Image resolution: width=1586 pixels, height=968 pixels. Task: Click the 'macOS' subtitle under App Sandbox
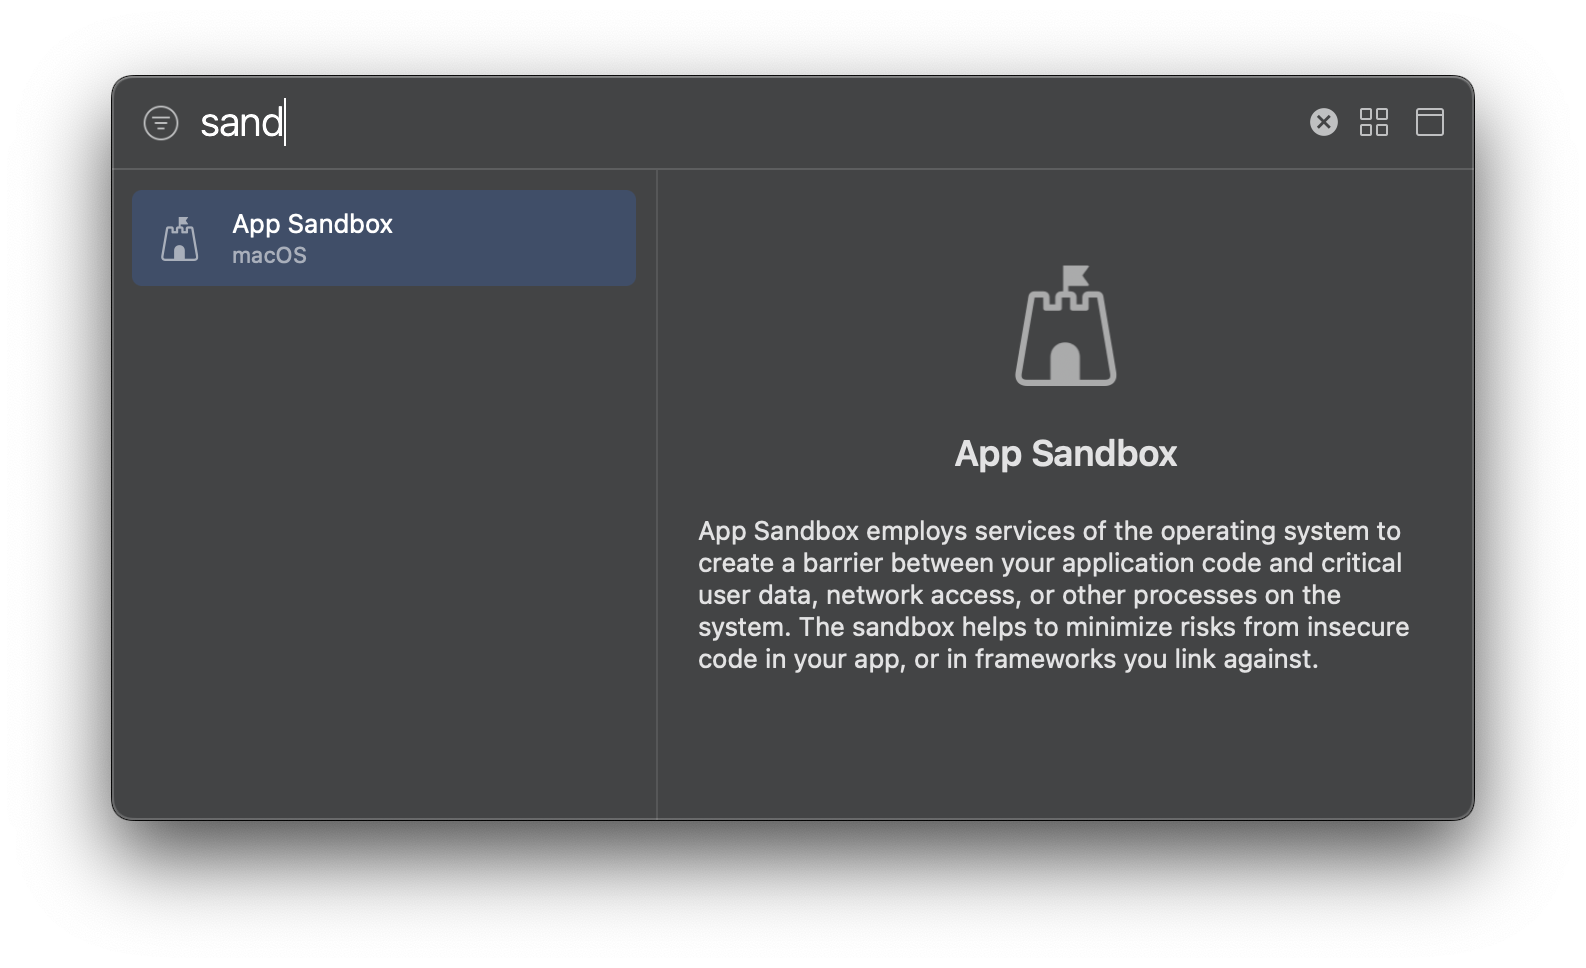point(269,255)
